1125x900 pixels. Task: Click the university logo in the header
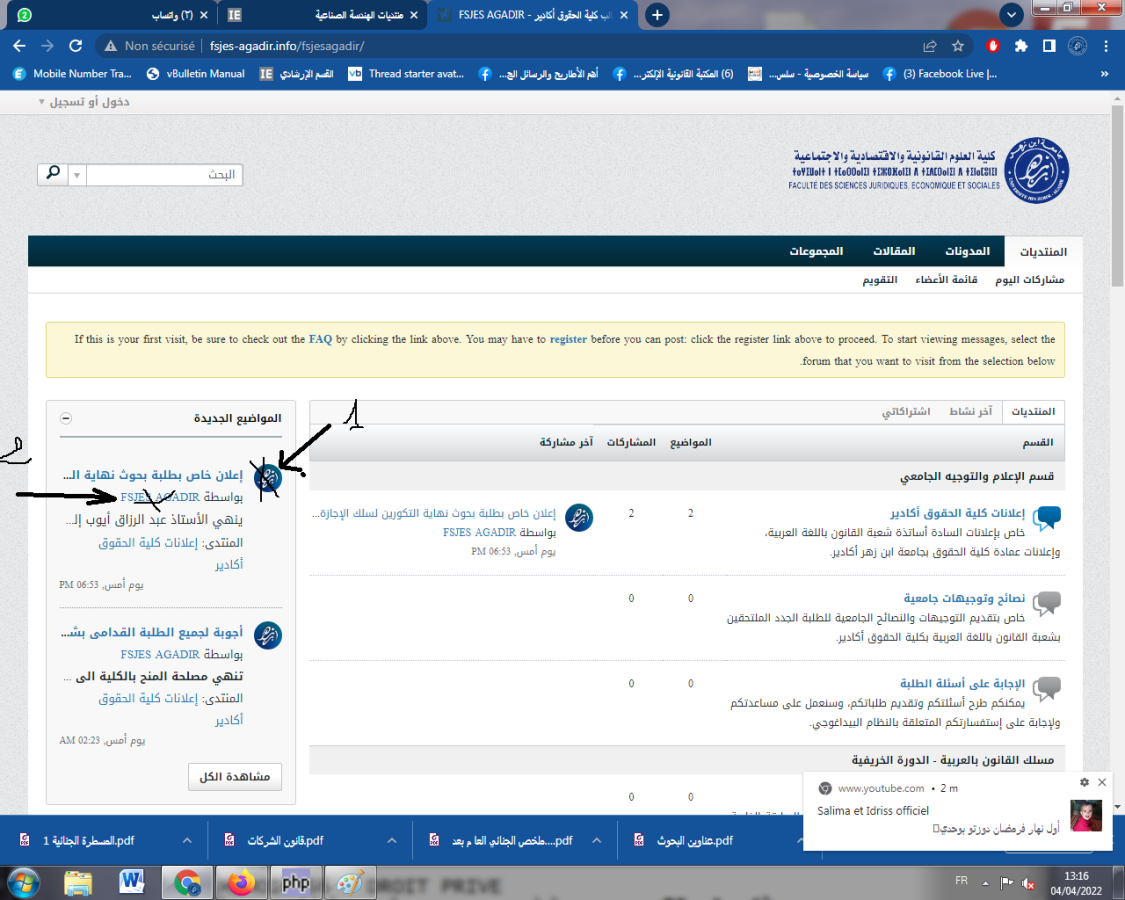[x=1036, y=170]
